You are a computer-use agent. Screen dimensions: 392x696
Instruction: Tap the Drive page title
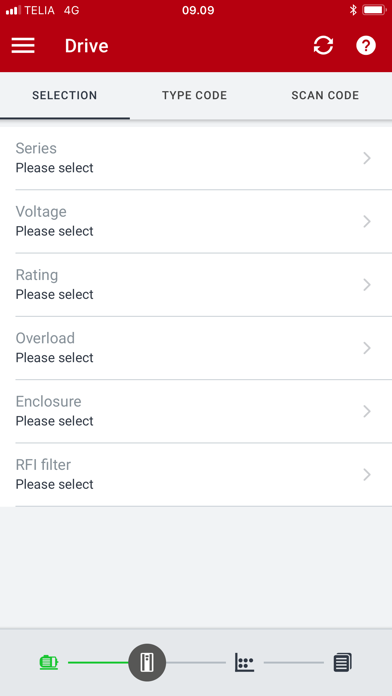click(87, 46)
